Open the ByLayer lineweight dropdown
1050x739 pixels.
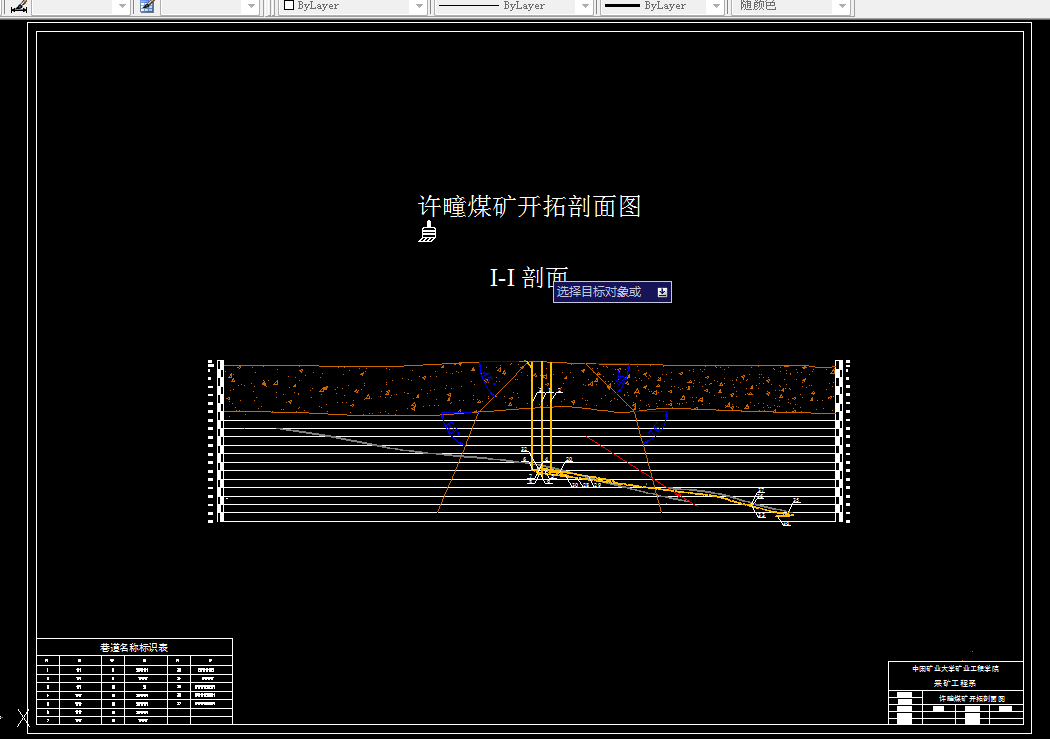tap(716, 7)
